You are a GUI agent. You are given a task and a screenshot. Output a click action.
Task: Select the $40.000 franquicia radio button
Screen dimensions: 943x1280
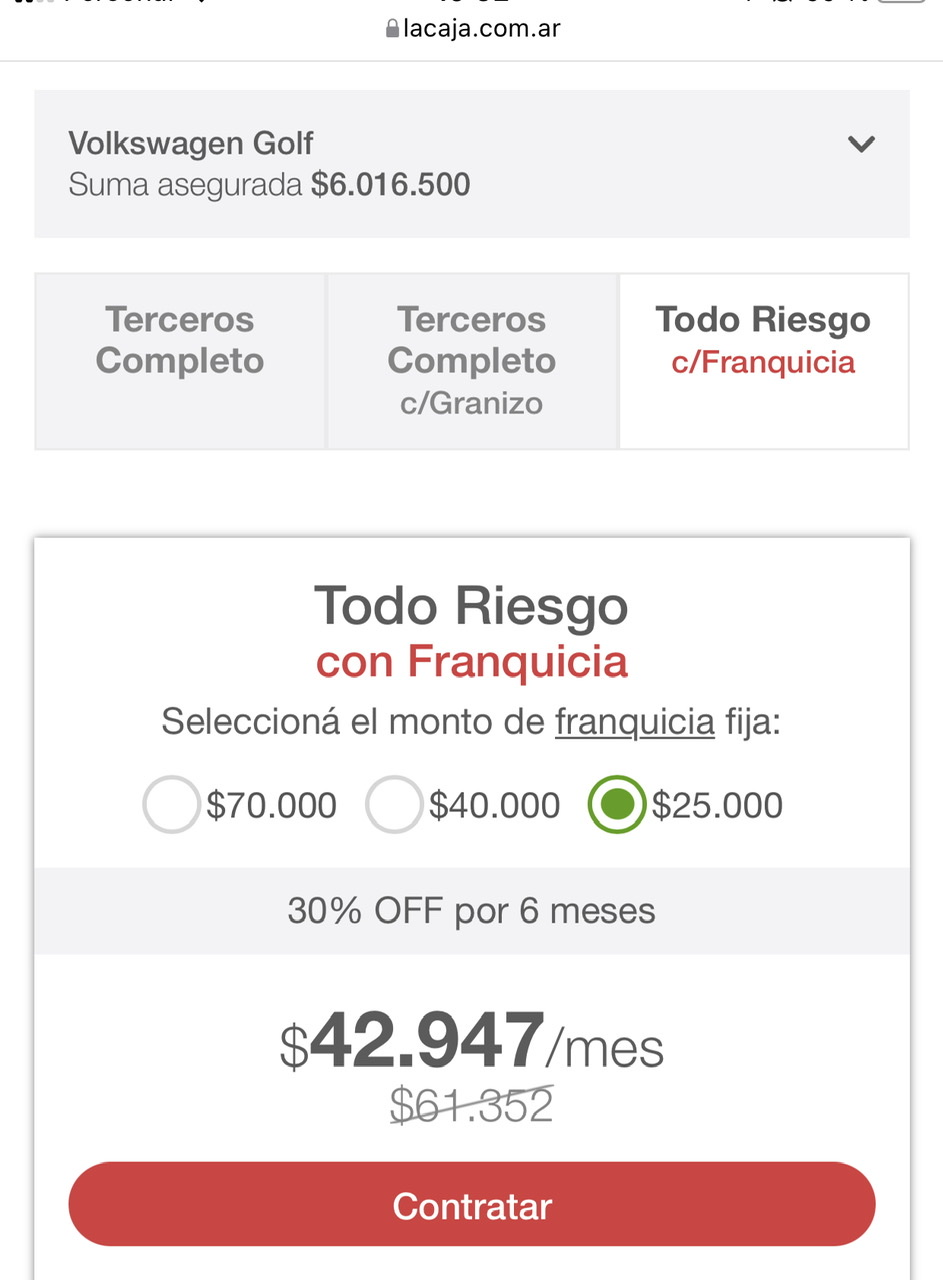click(x=394, y=804)
